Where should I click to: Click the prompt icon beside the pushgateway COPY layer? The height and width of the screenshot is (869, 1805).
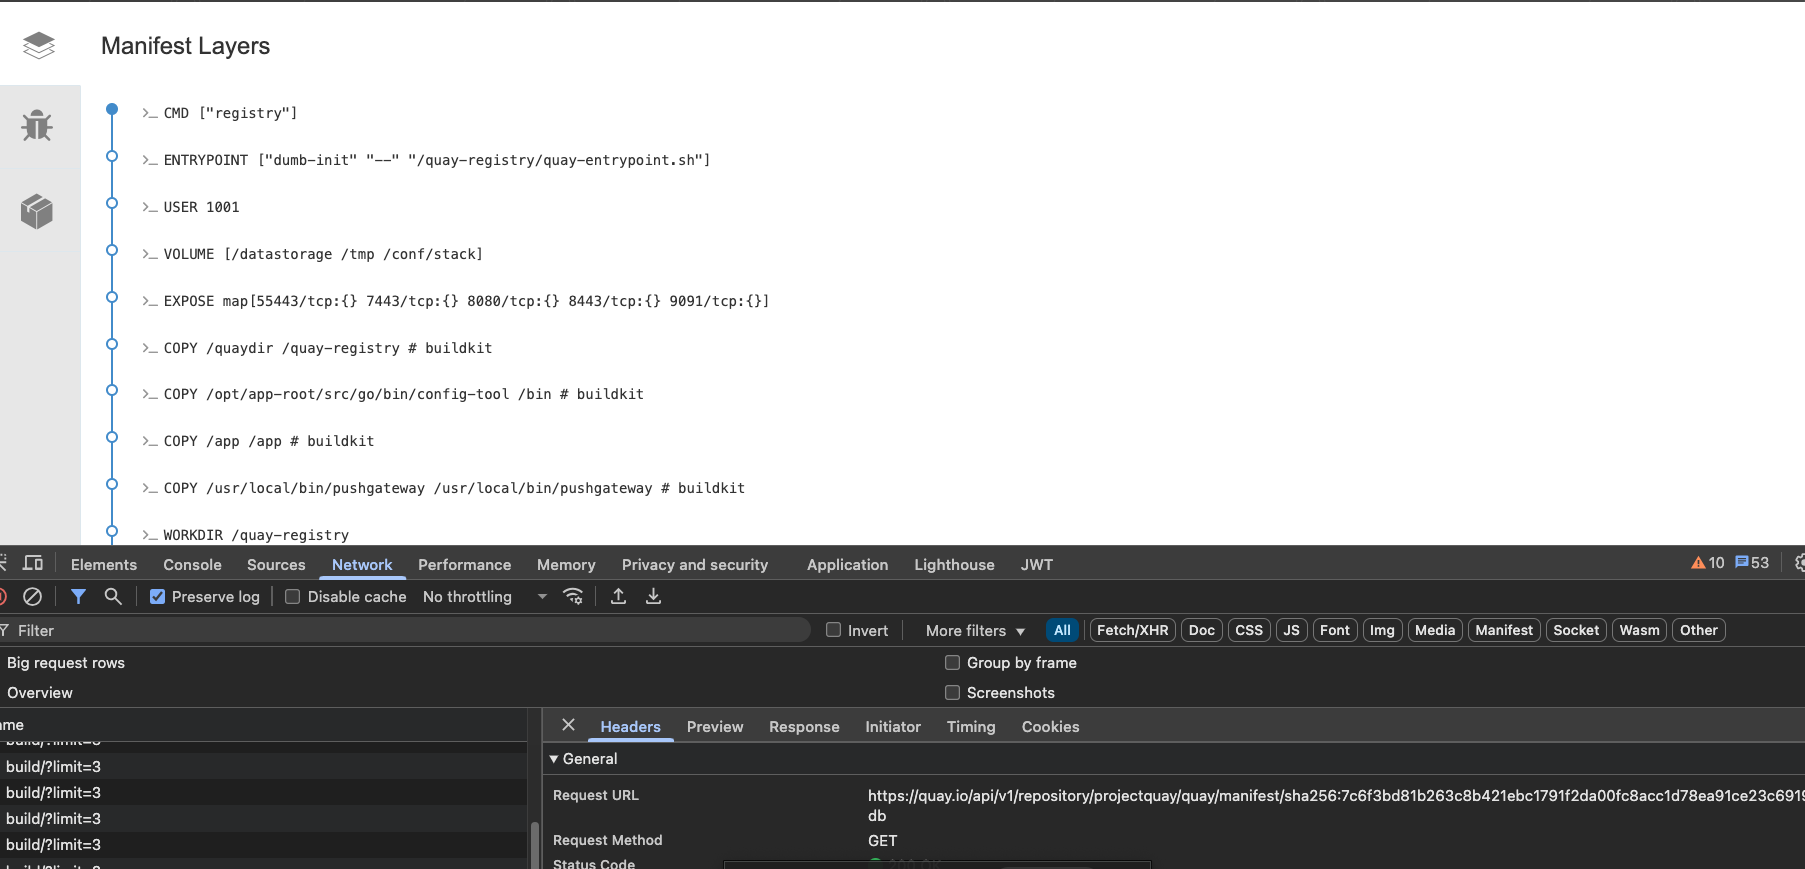pos(150,488)
